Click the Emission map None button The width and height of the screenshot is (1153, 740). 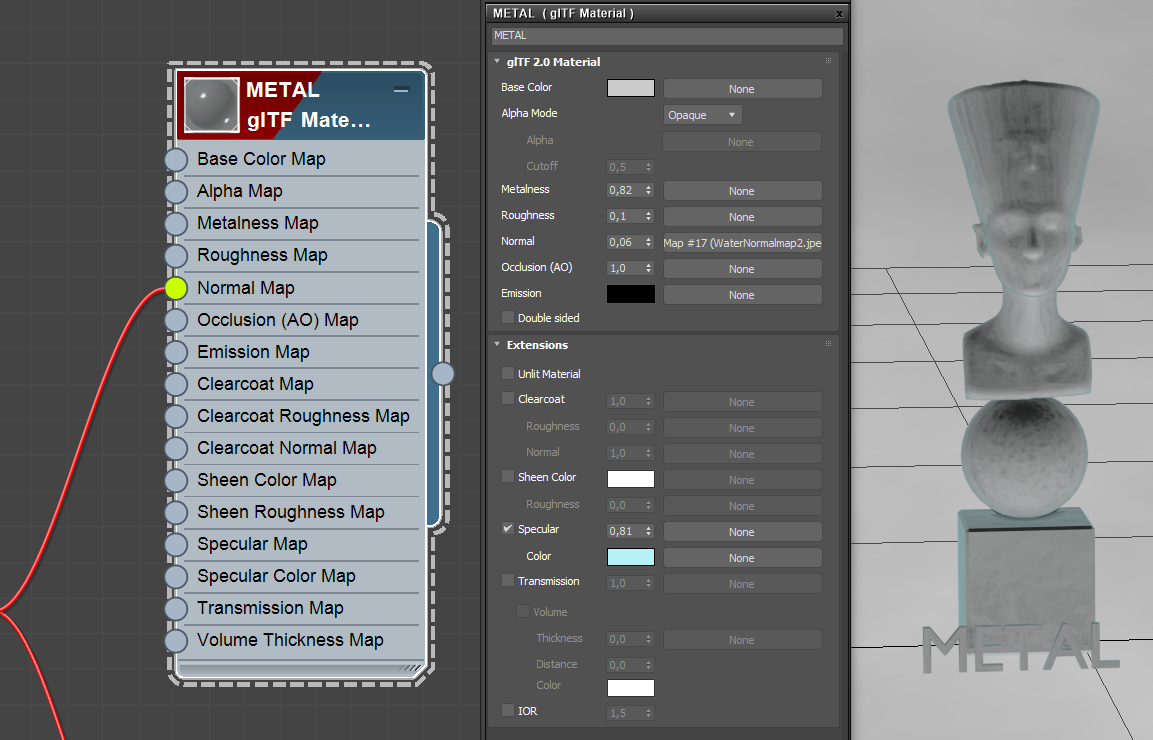[742, 294]
